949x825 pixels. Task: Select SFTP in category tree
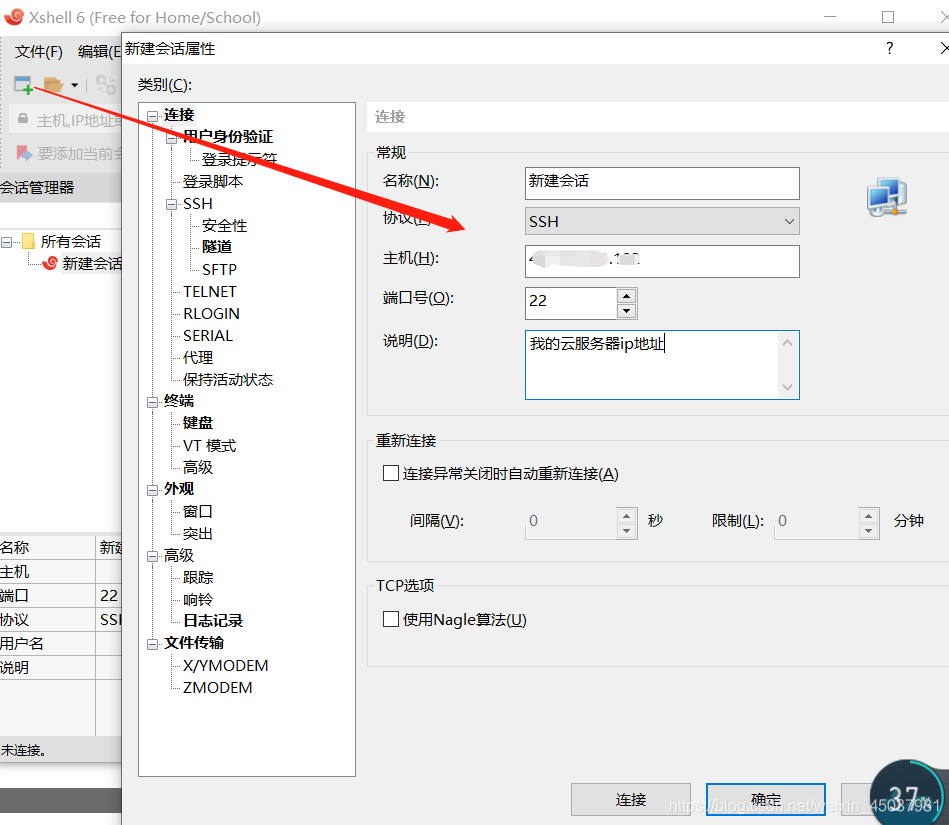[x=219, y=269]
